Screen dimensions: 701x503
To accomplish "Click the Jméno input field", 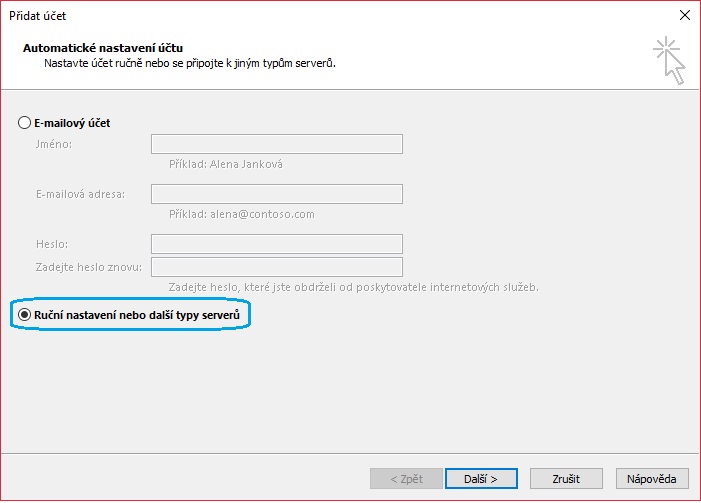I will [276, 145].
